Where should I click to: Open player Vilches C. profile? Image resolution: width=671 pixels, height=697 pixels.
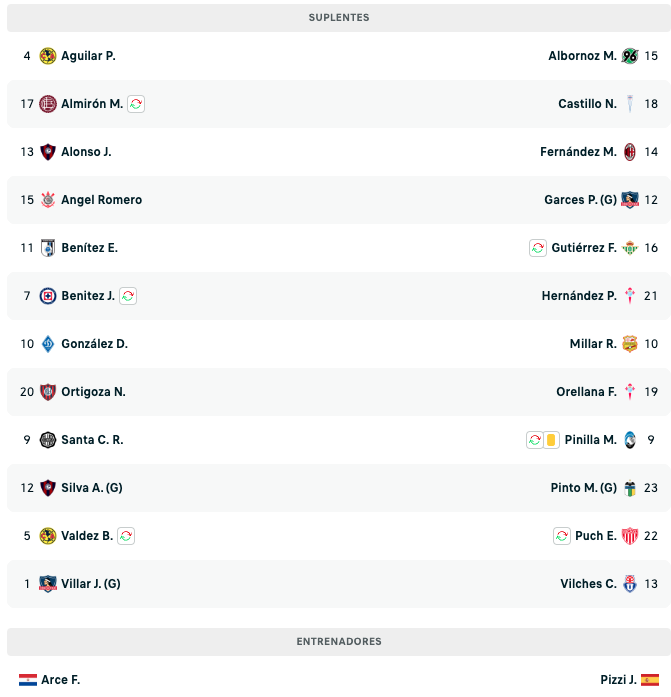pyautogui.click(x=588, y=584)
